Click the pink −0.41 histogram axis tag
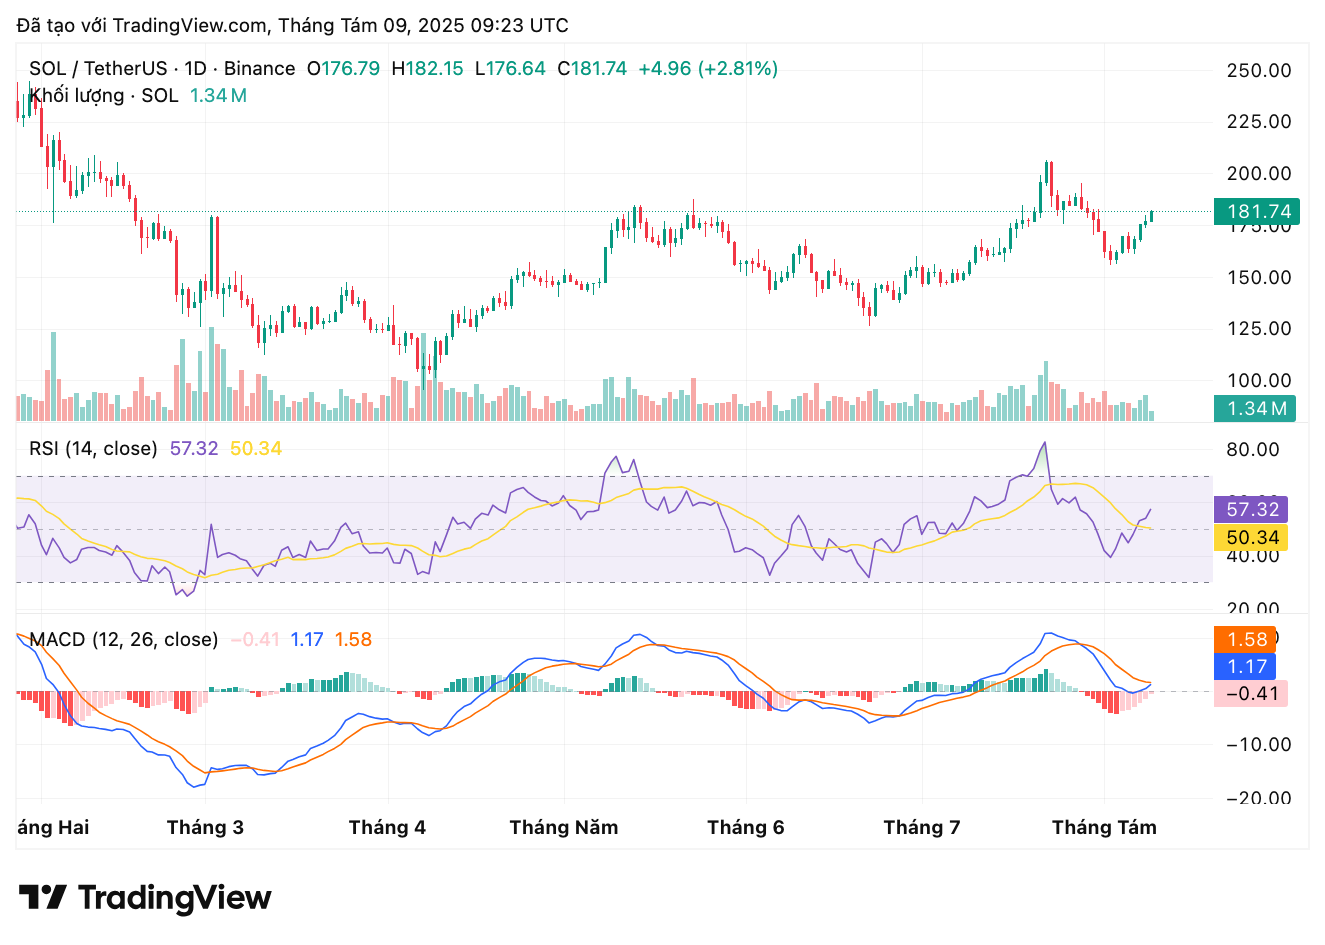1325x945 pixels. point(1250,693)
